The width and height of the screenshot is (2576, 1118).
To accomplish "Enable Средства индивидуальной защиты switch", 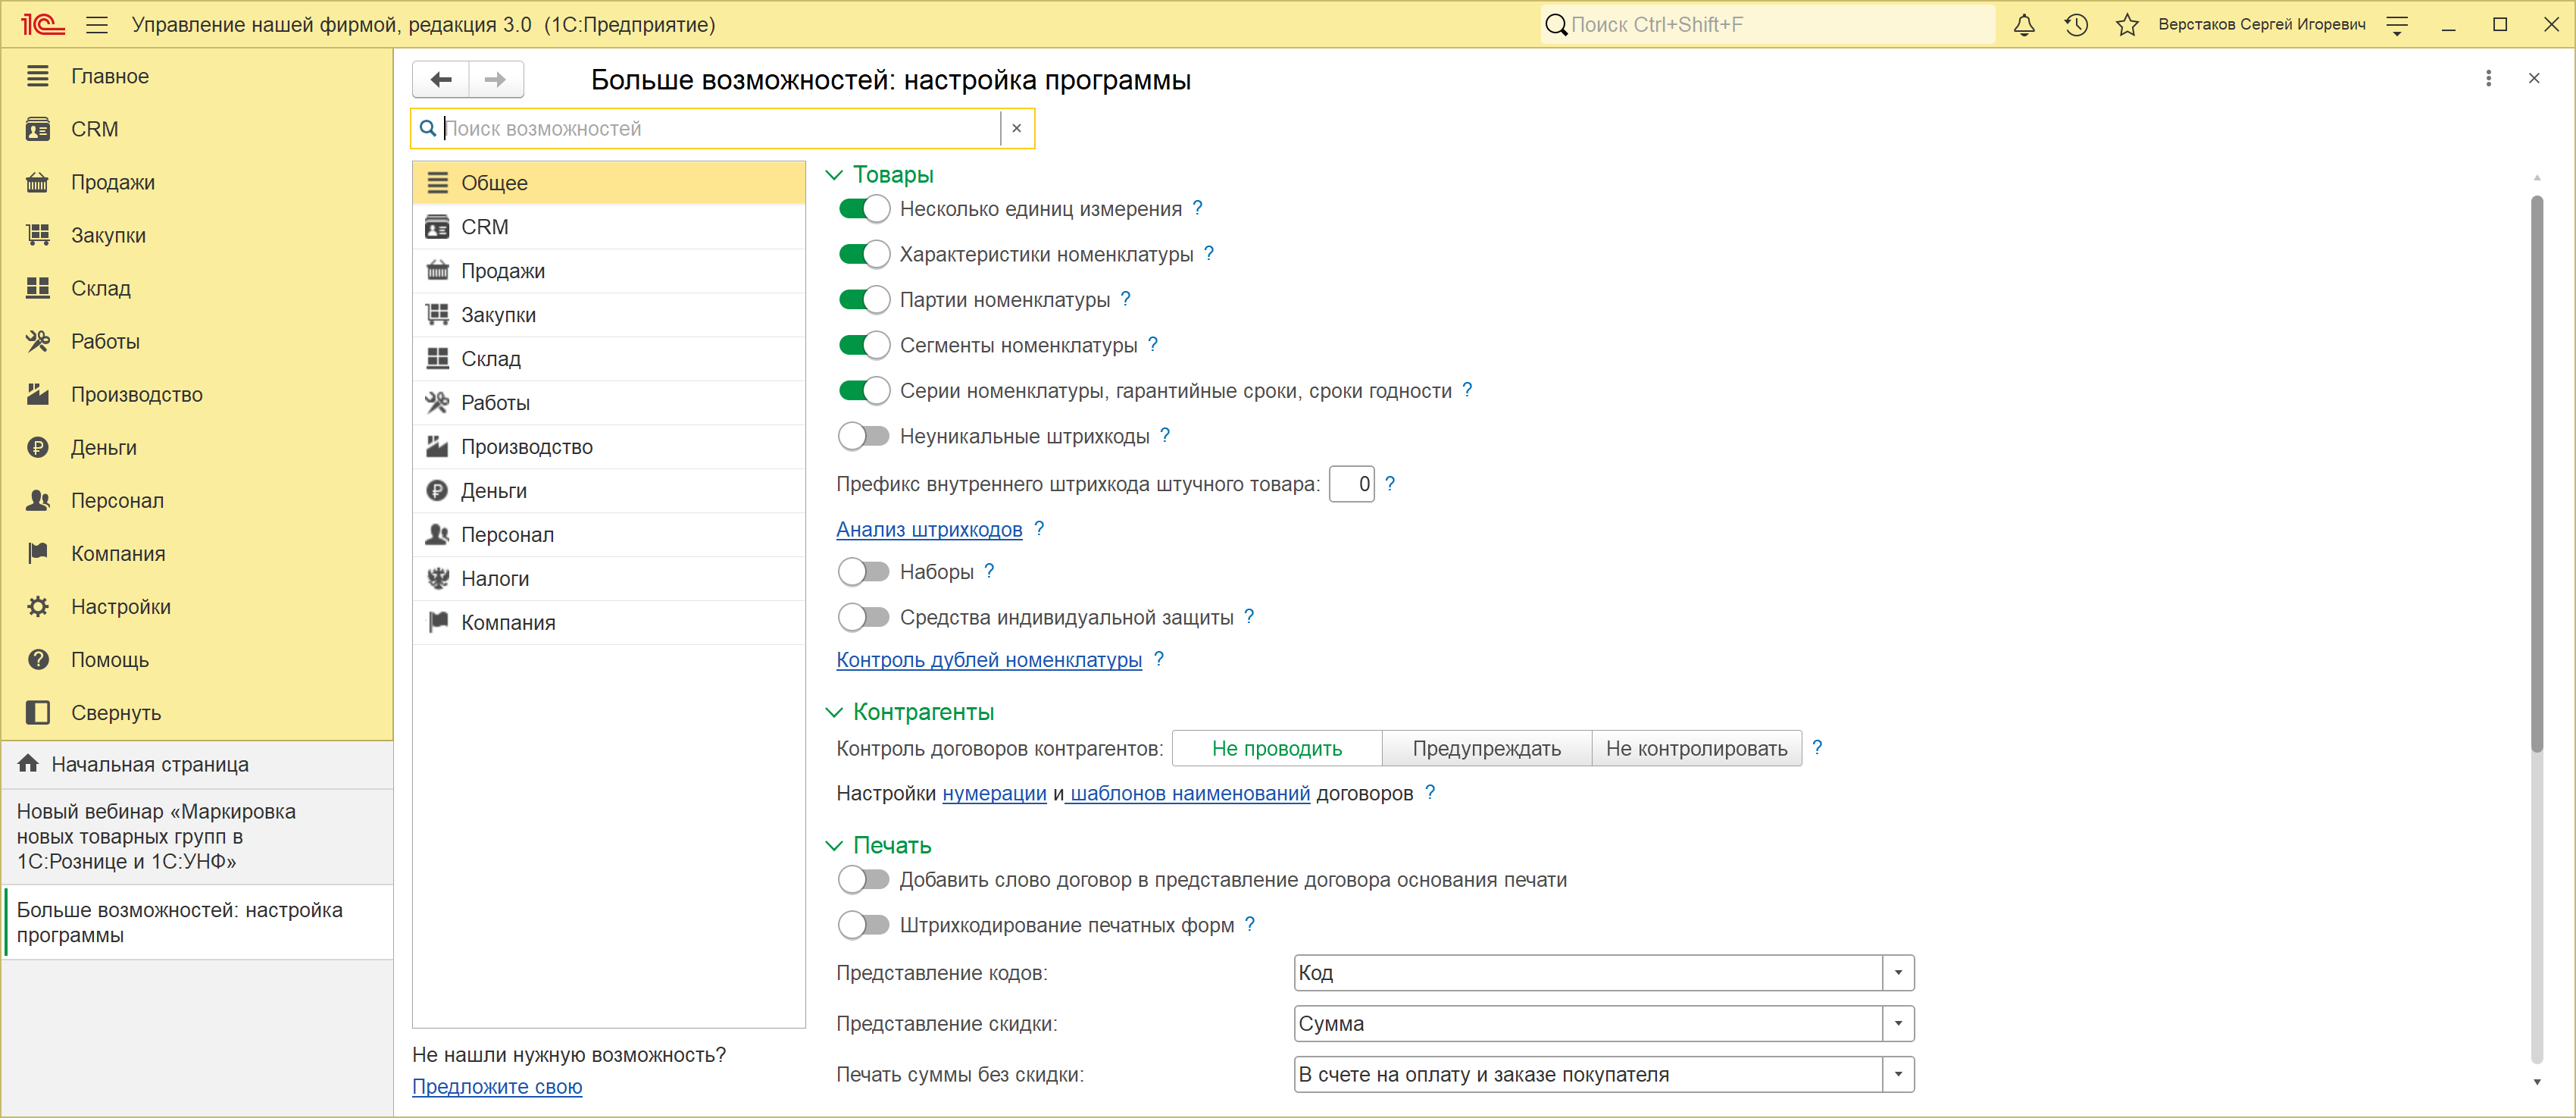I will point(863,617).
